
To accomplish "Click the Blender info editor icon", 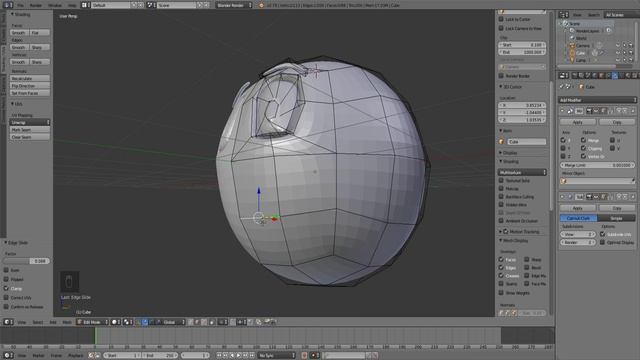I will (8, 5).
